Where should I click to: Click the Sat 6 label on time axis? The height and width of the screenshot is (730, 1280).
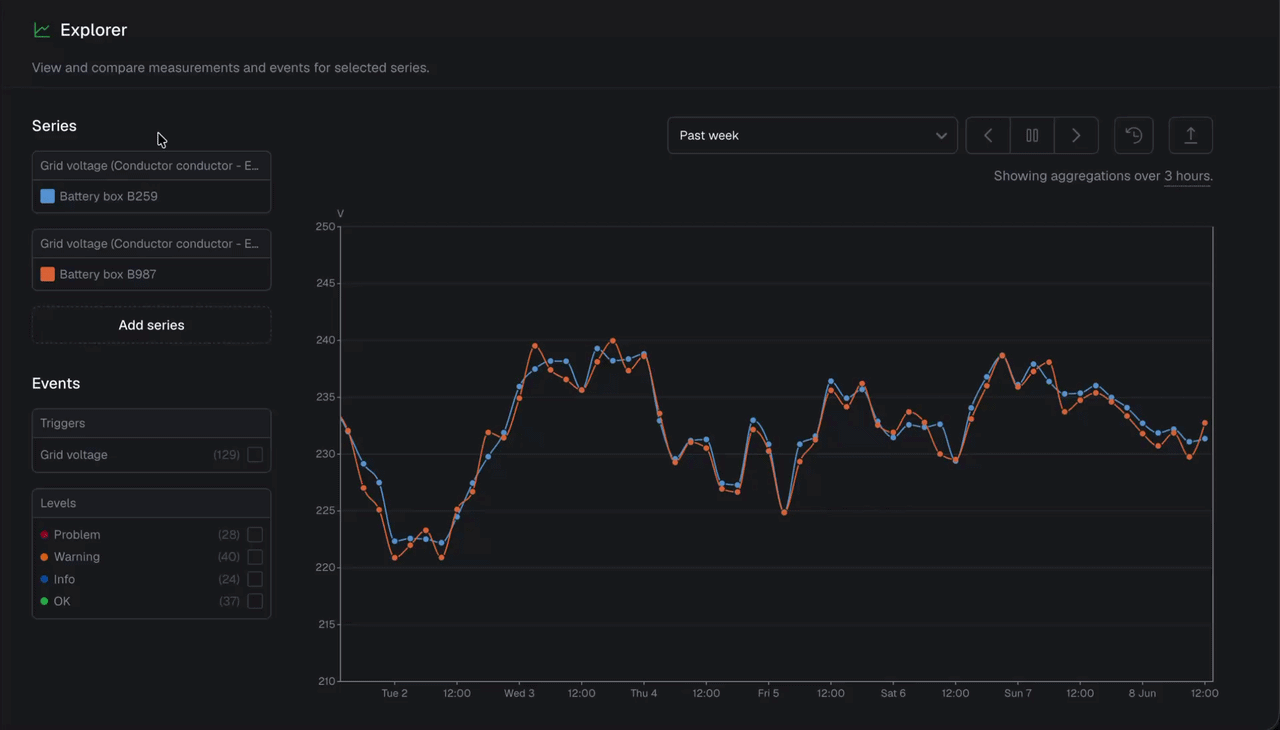893,693
